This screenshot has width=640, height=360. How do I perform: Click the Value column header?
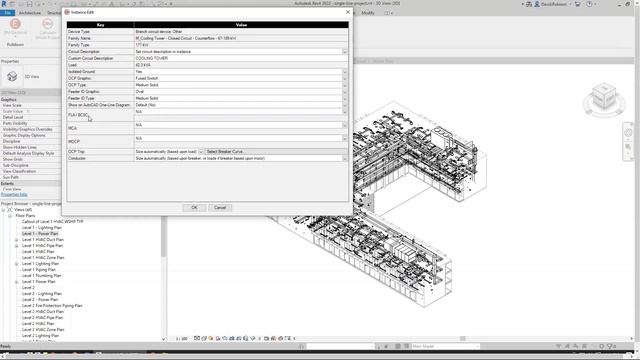241,25
